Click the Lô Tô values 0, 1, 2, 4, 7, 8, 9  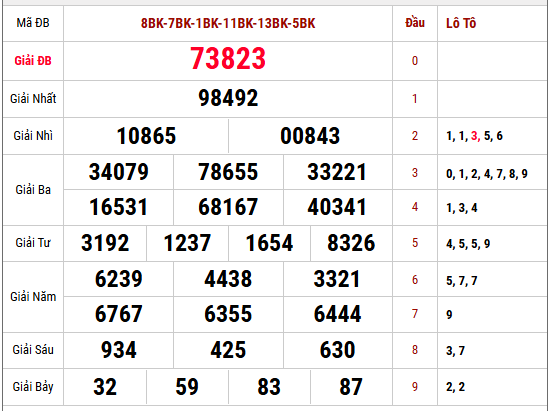pos(487,174)
